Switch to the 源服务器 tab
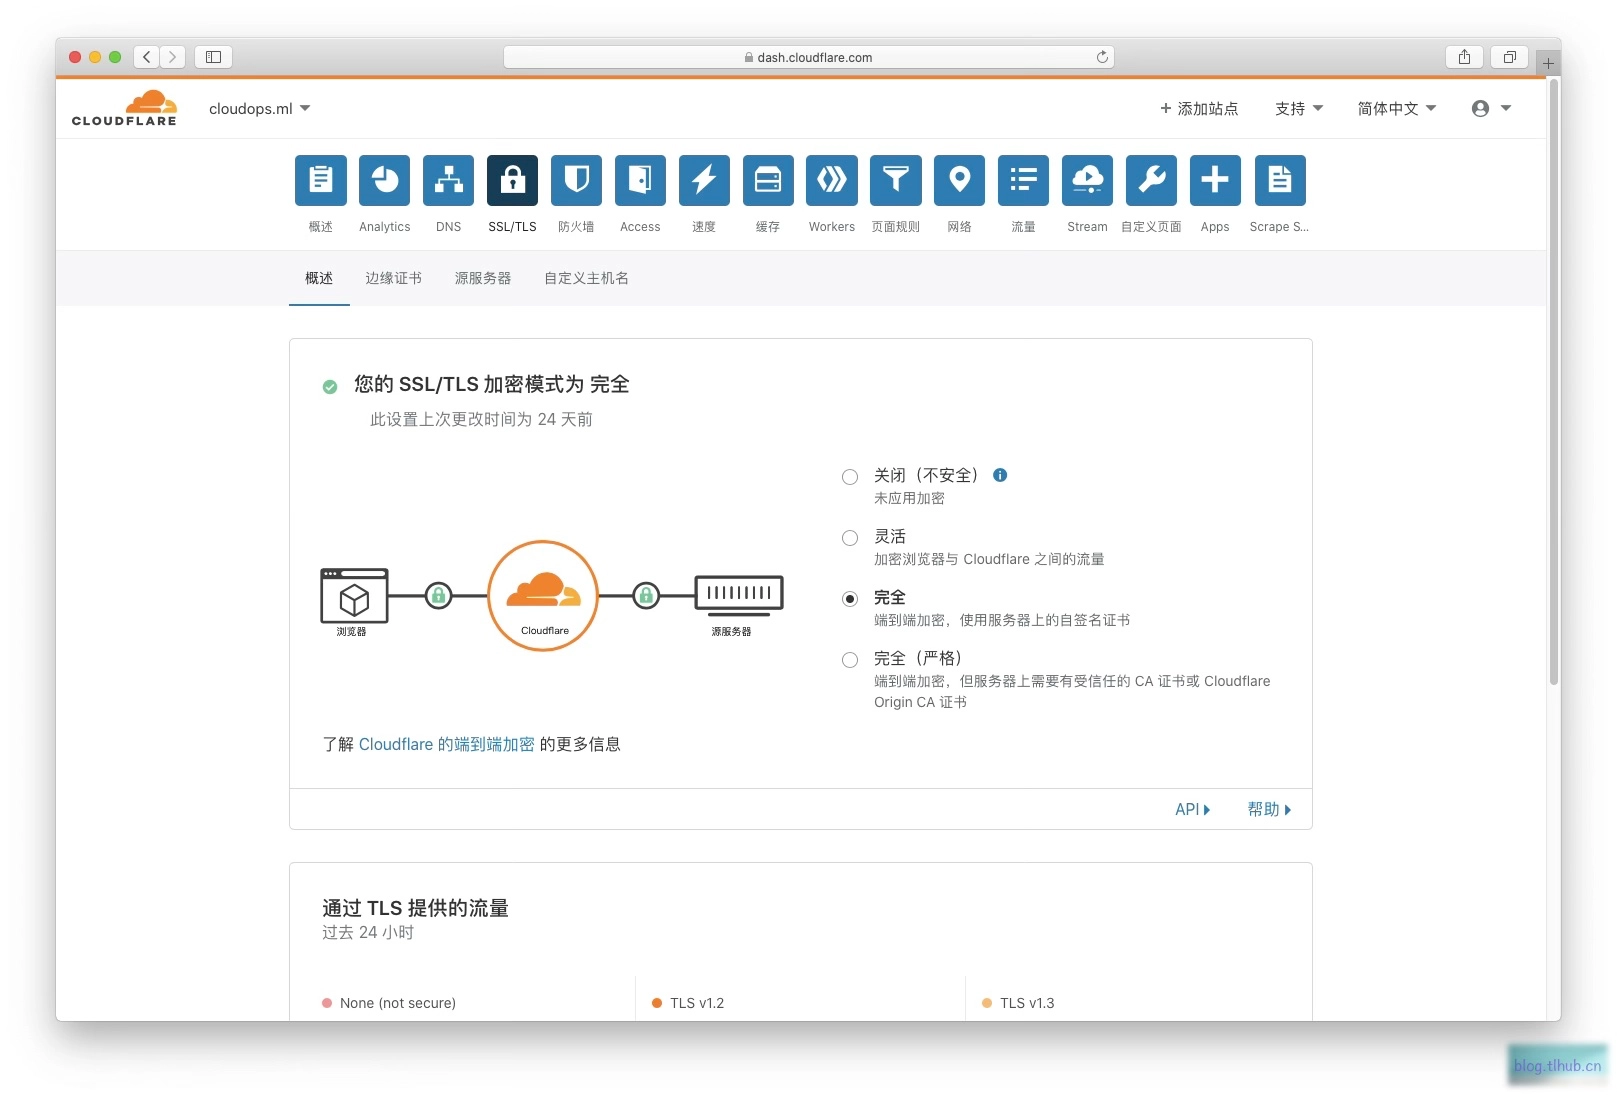This screenshot has height=1095, width=1617. point(483,278)
